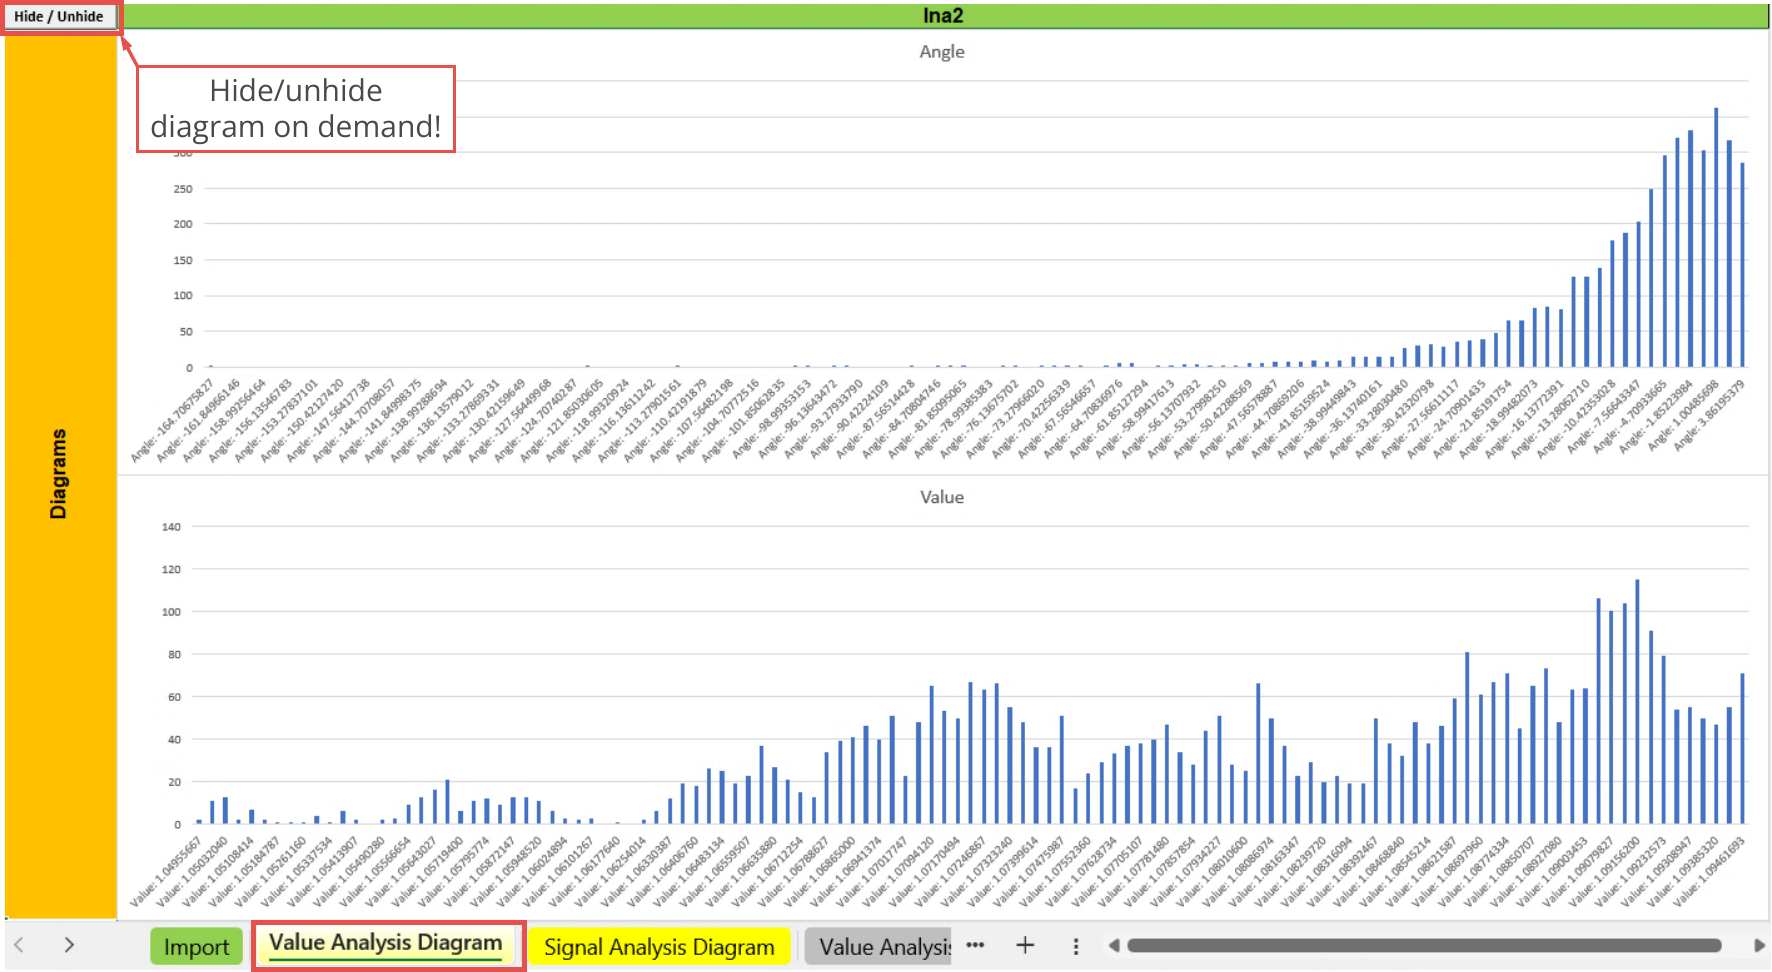Go to previous sheet with left chevron

(x=19, y=944)
